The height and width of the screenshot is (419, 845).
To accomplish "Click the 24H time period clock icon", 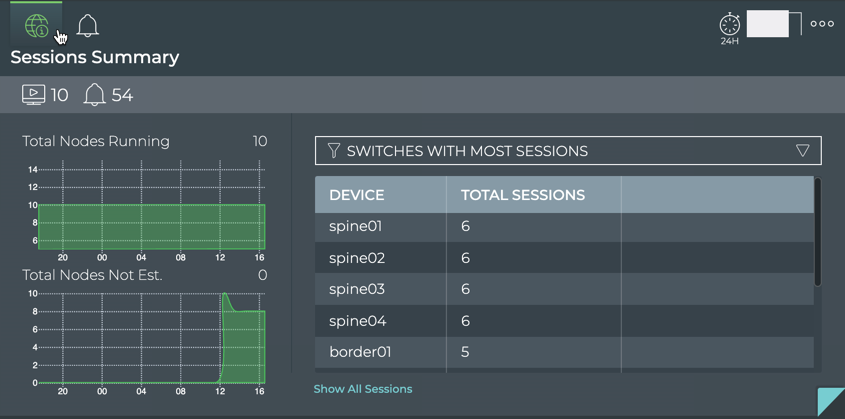I will coord(730,25).
